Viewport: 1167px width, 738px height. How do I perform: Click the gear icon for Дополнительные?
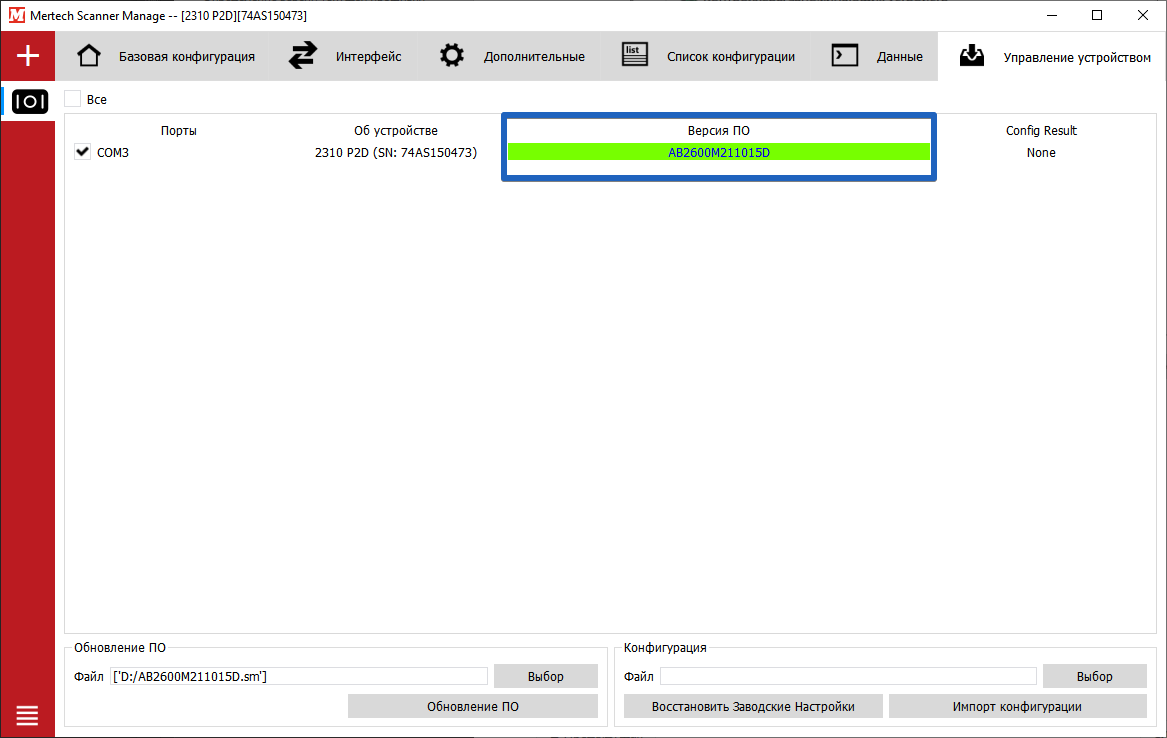coord(452,56)
